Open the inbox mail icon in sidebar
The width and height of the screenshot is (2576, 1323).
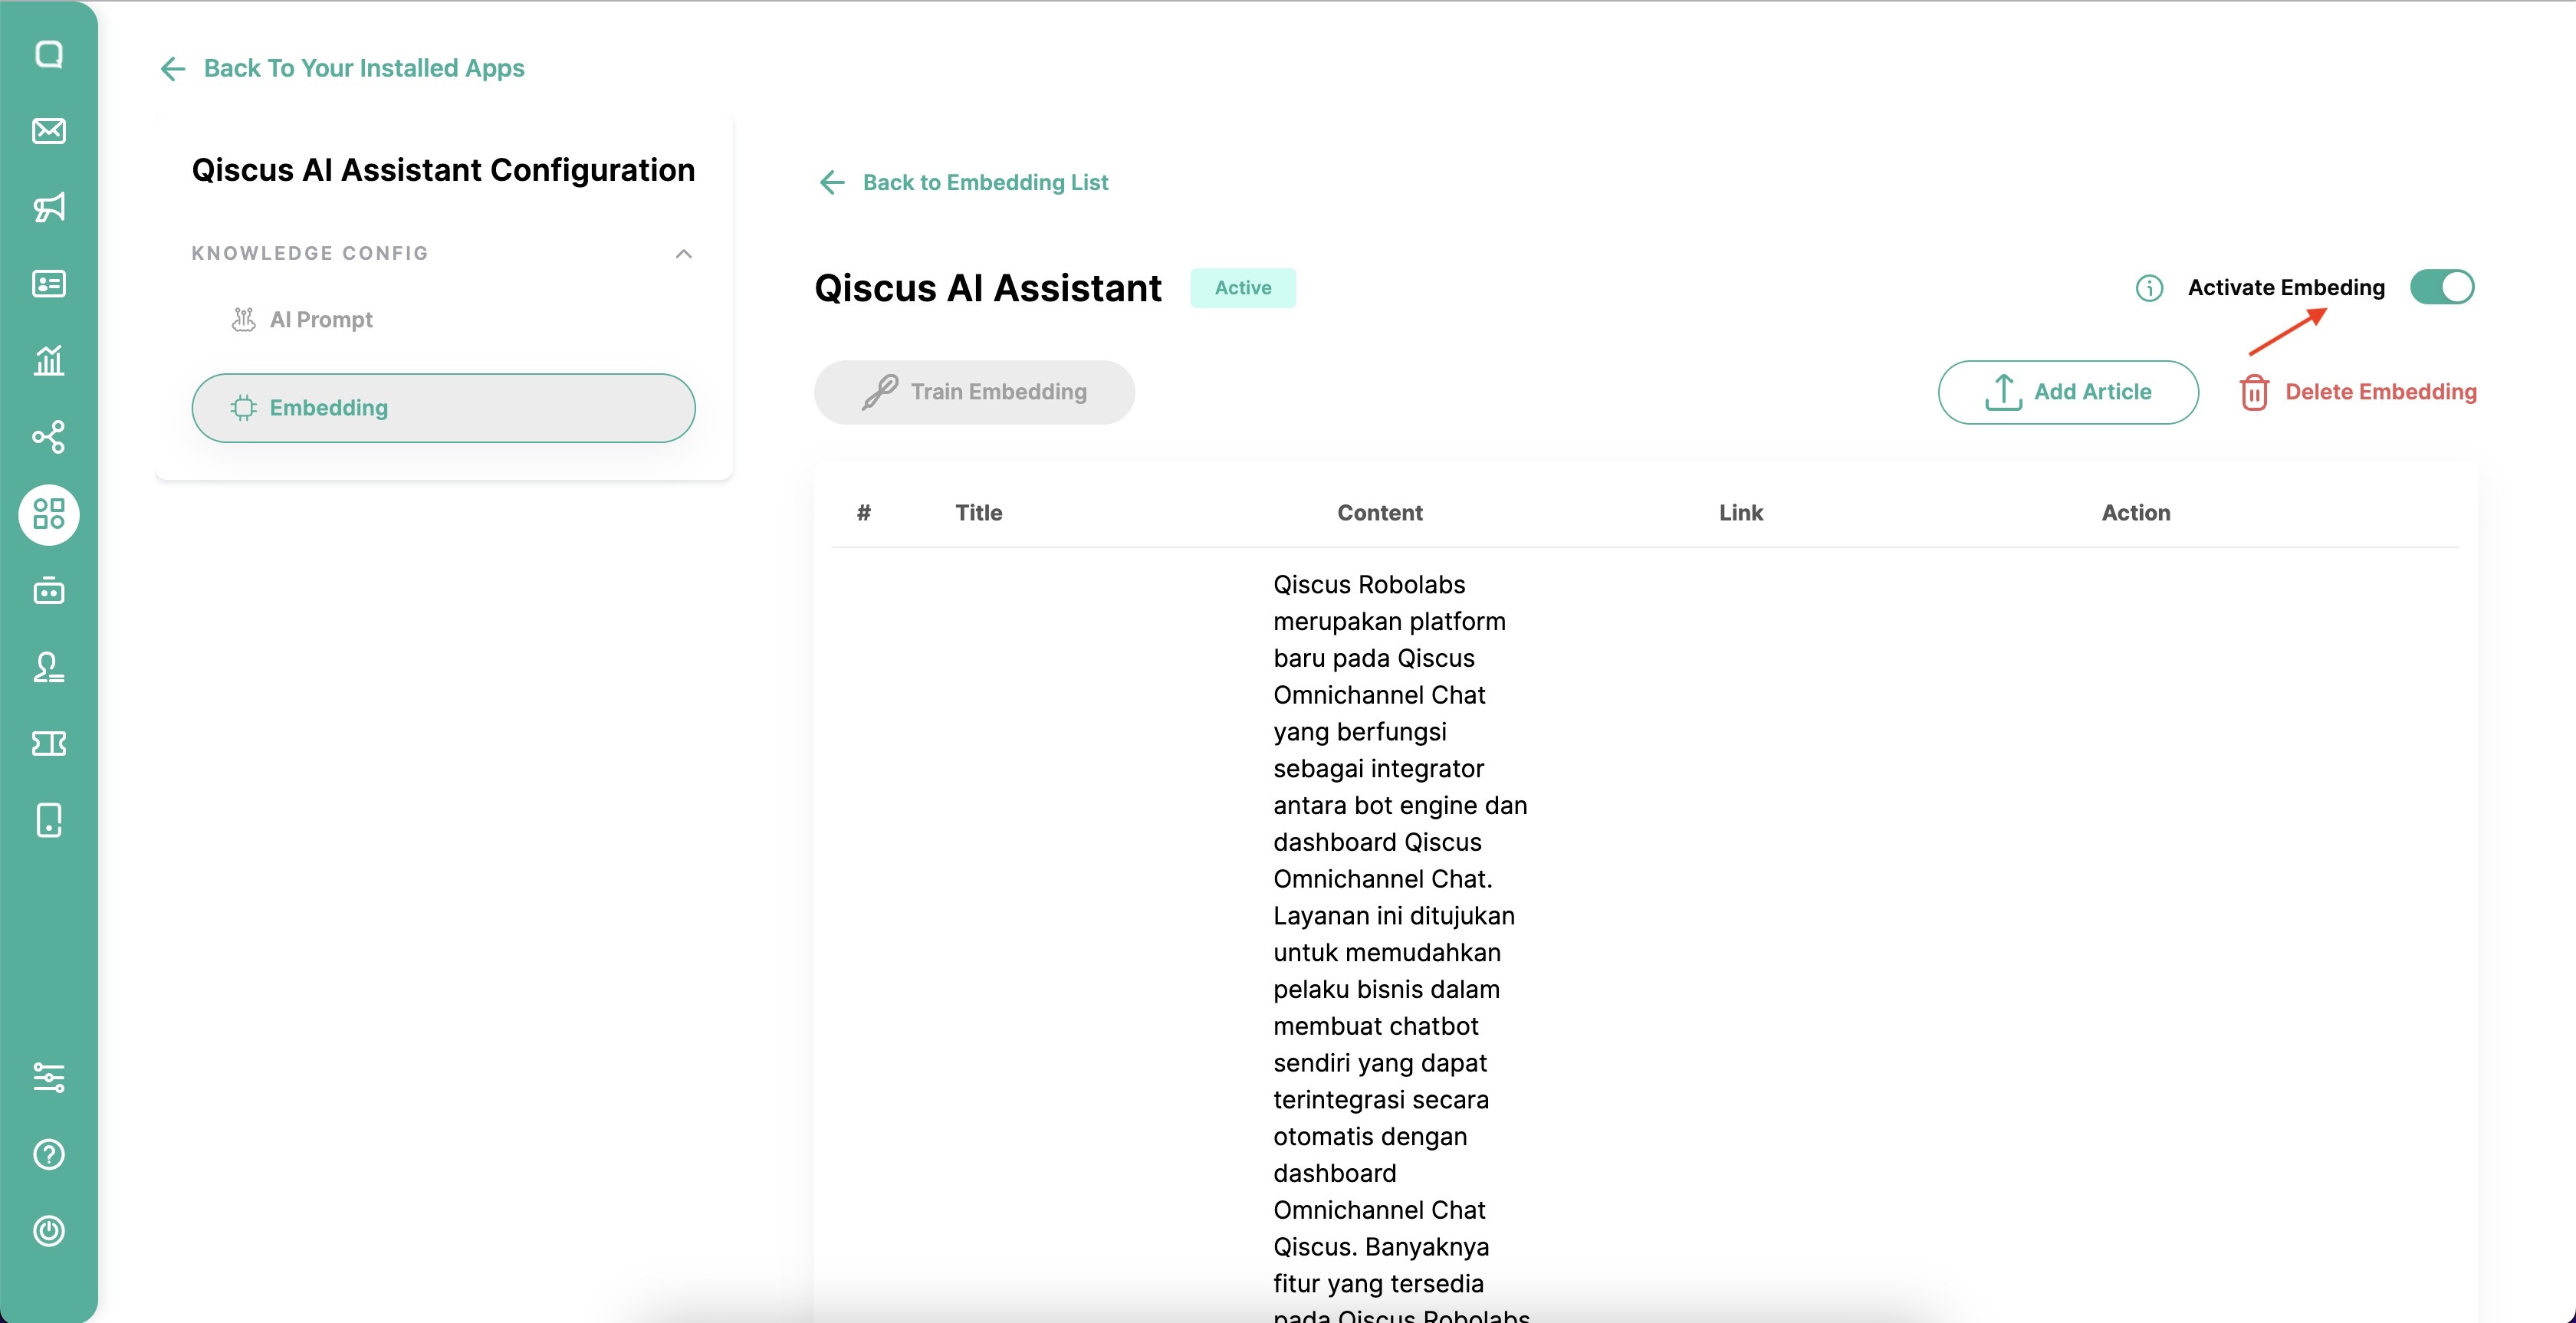49,131
